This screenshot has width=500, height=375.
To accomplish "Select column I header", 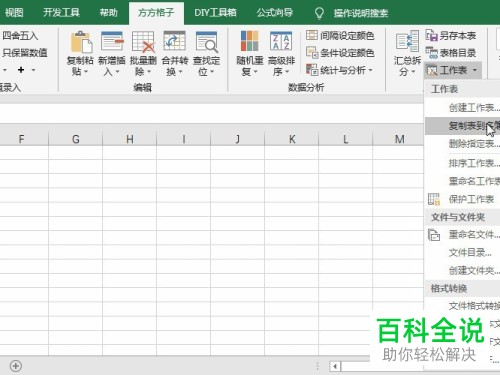I will 184,139.
